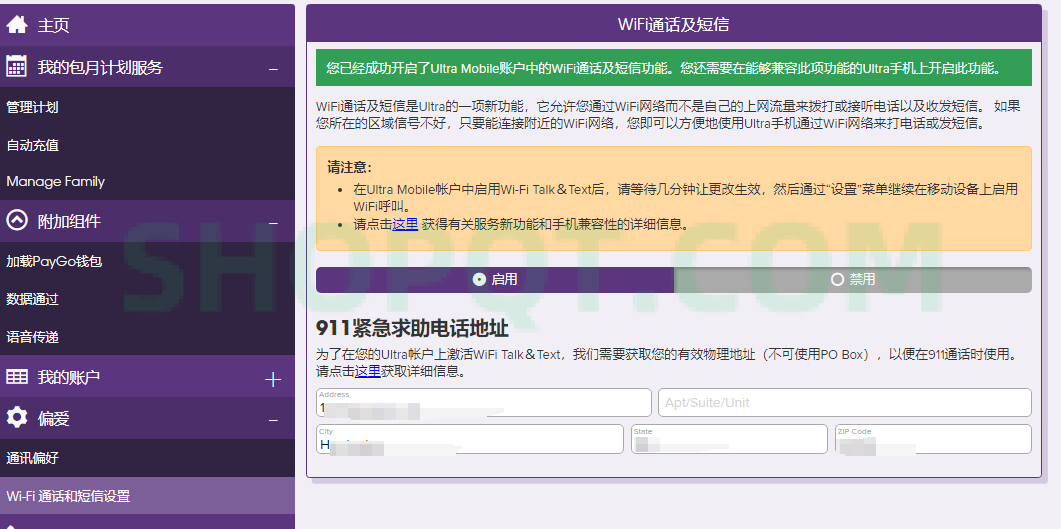Click the 这里 link in the 请注意 box
This screenshot has width=1061, height=529.
[x=405, y=224]
